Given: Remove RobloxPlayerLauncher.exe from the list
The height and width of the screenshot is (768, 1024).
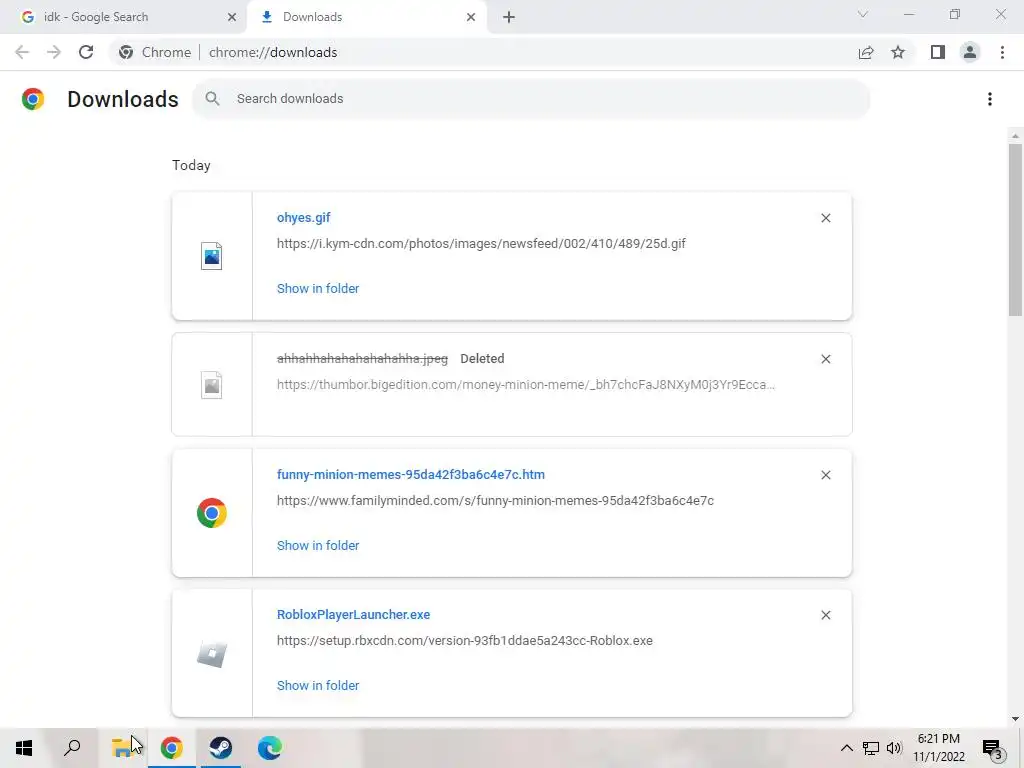Looking at the screenshot, I should point(825,615).
